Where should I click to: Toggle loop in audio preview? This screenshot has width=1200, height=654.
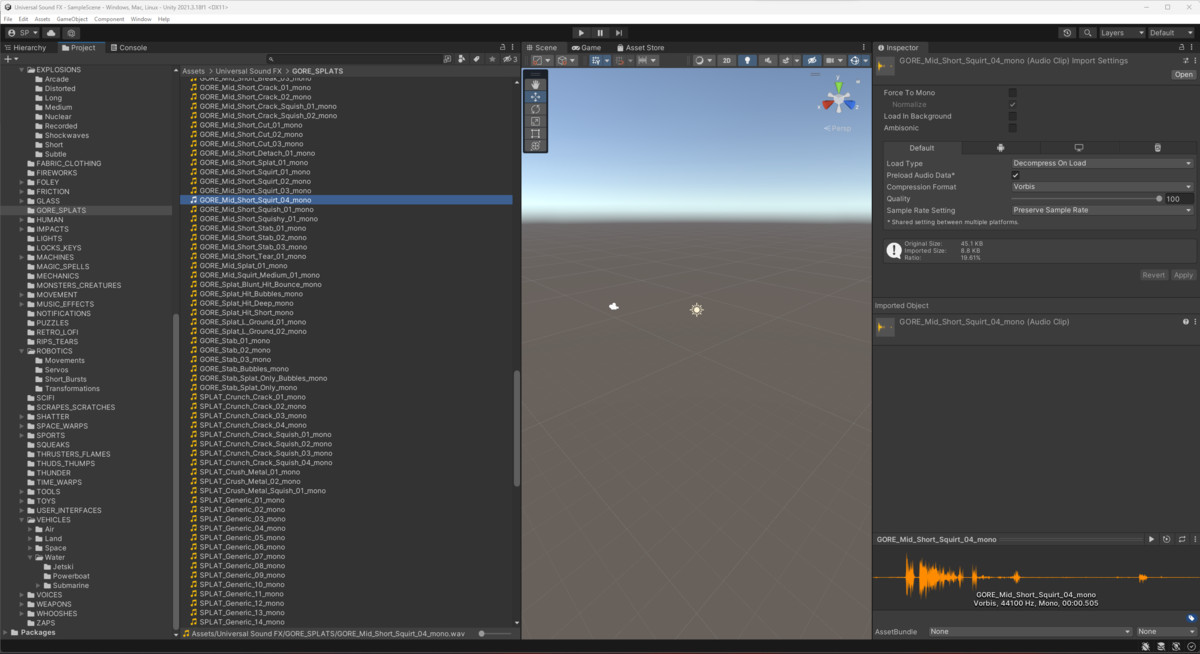(1181, 539)
